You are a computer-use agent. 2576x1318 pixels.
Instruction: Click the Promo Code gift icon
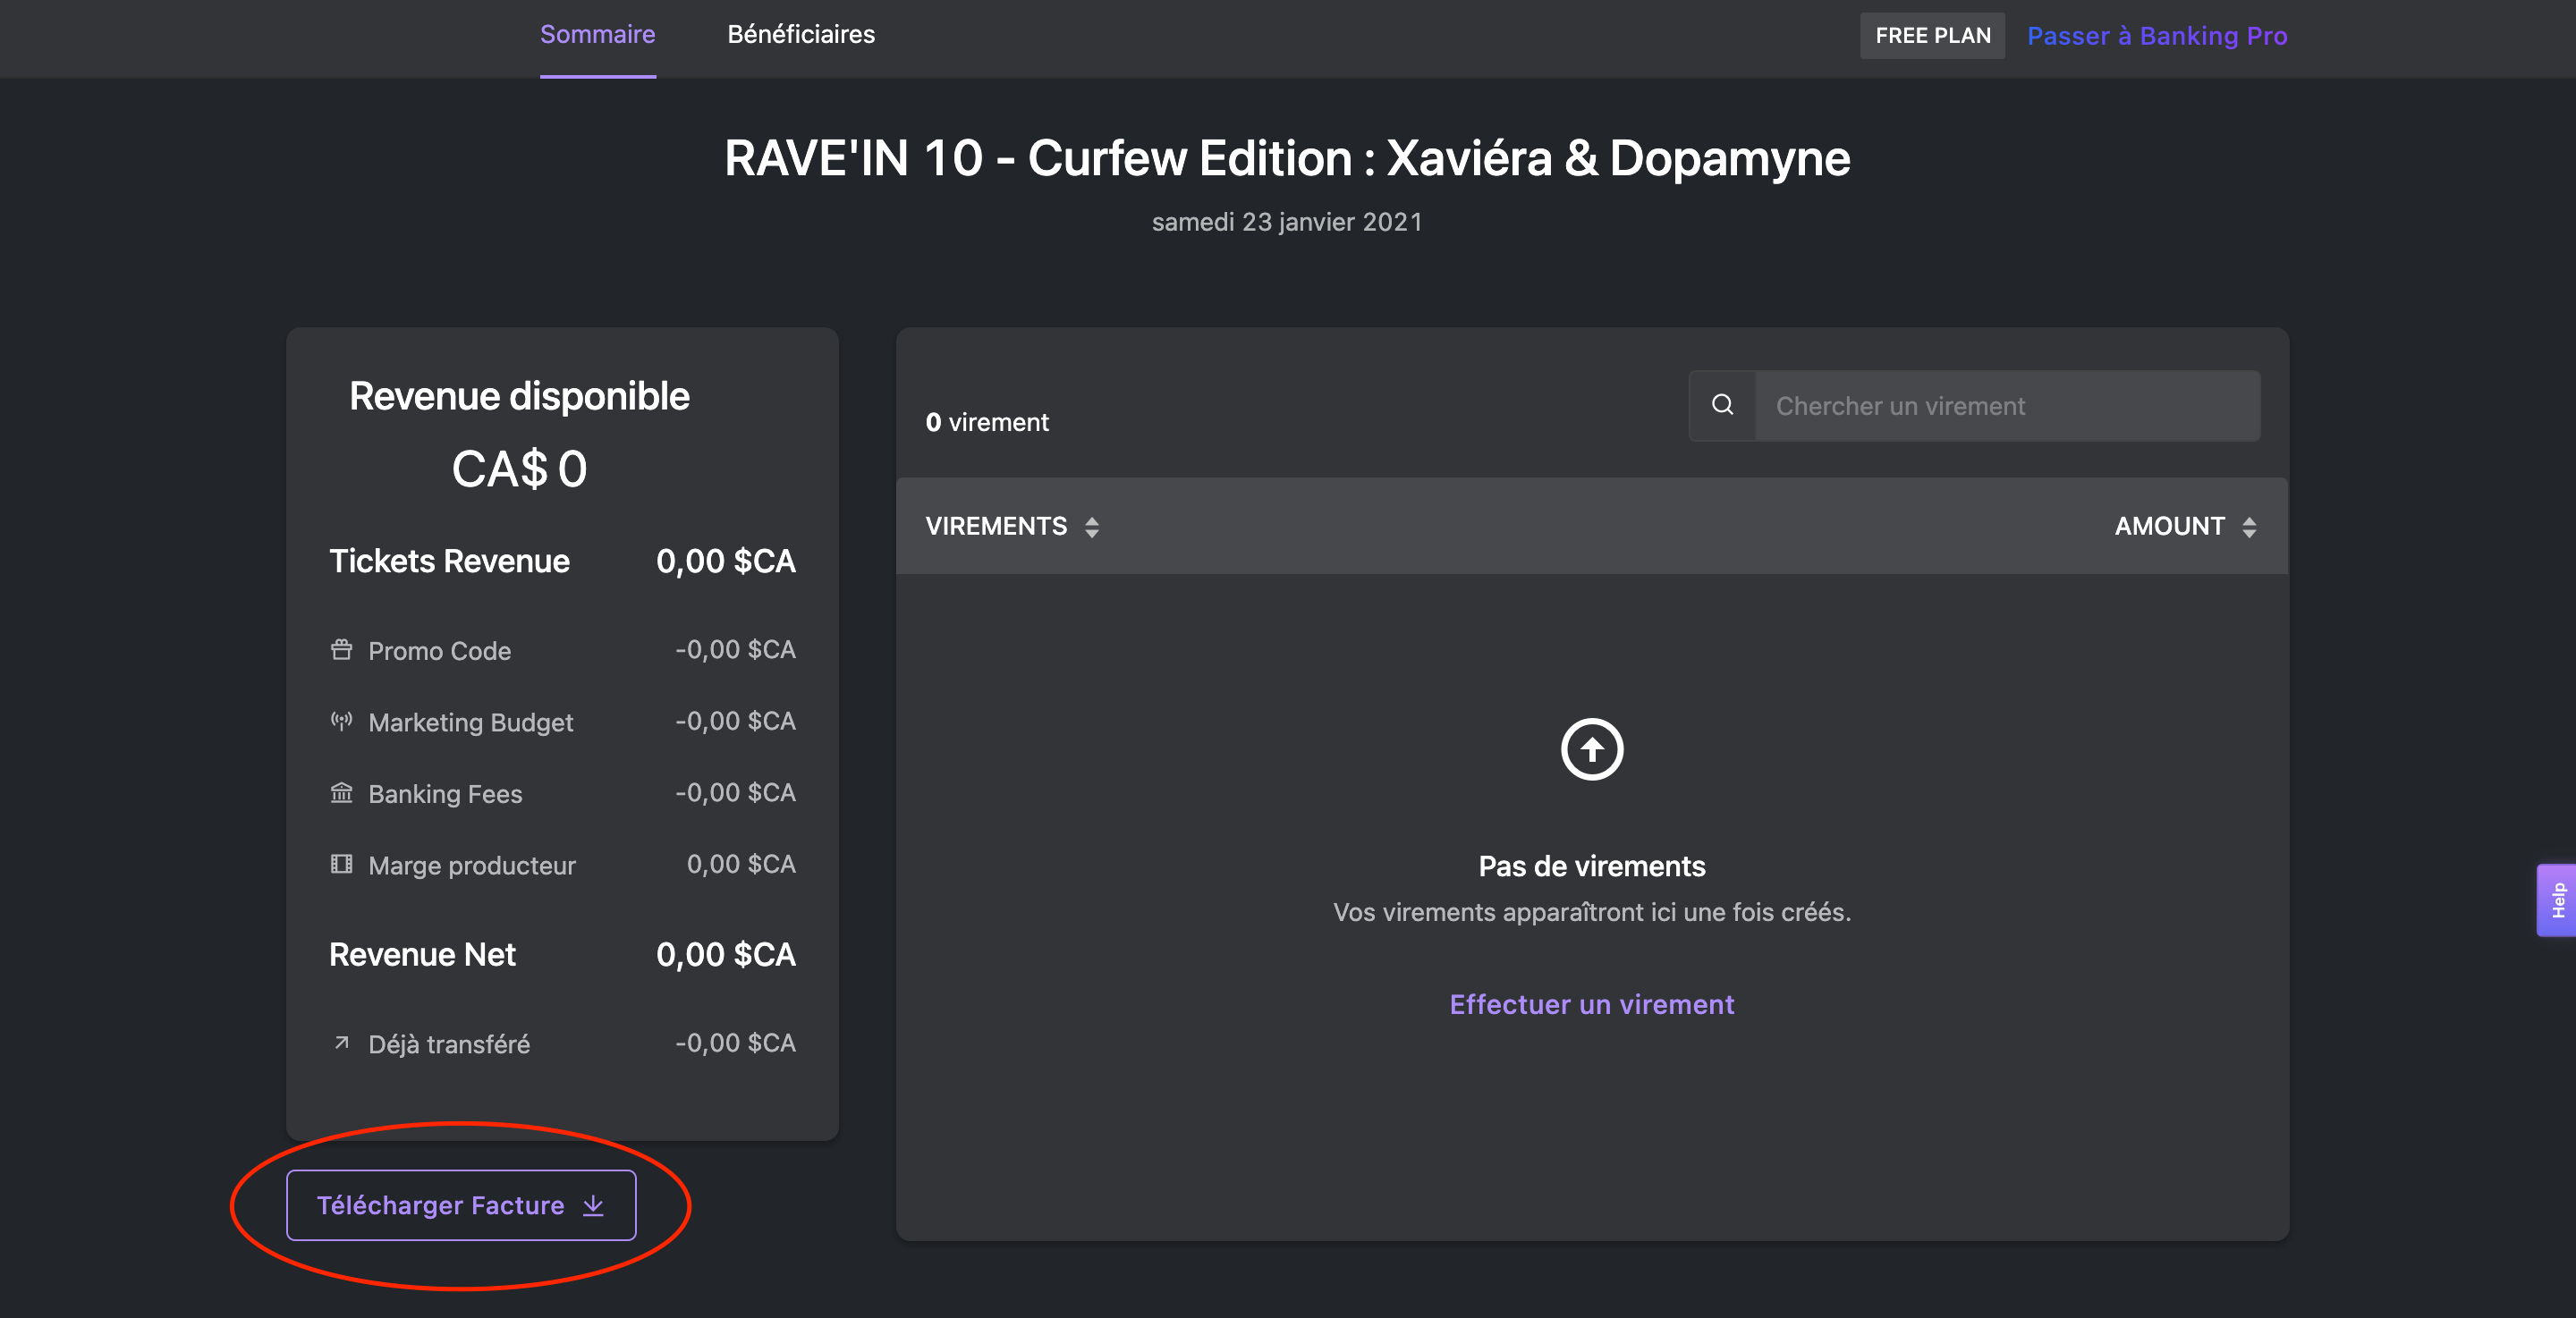pos(341,650)
